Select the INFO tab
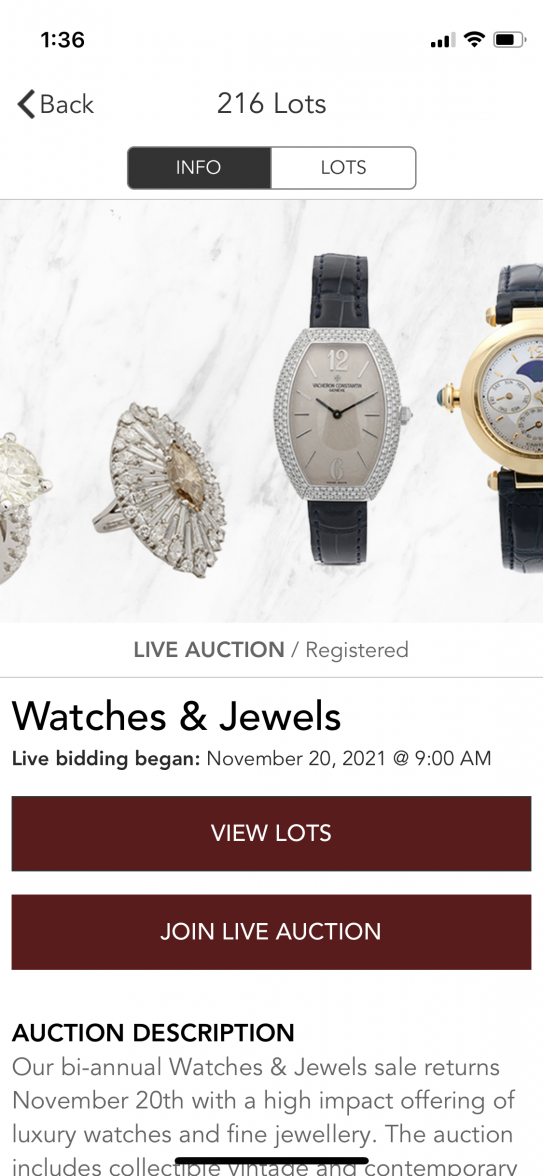543x1176 pixels. (x=199, y=167)
